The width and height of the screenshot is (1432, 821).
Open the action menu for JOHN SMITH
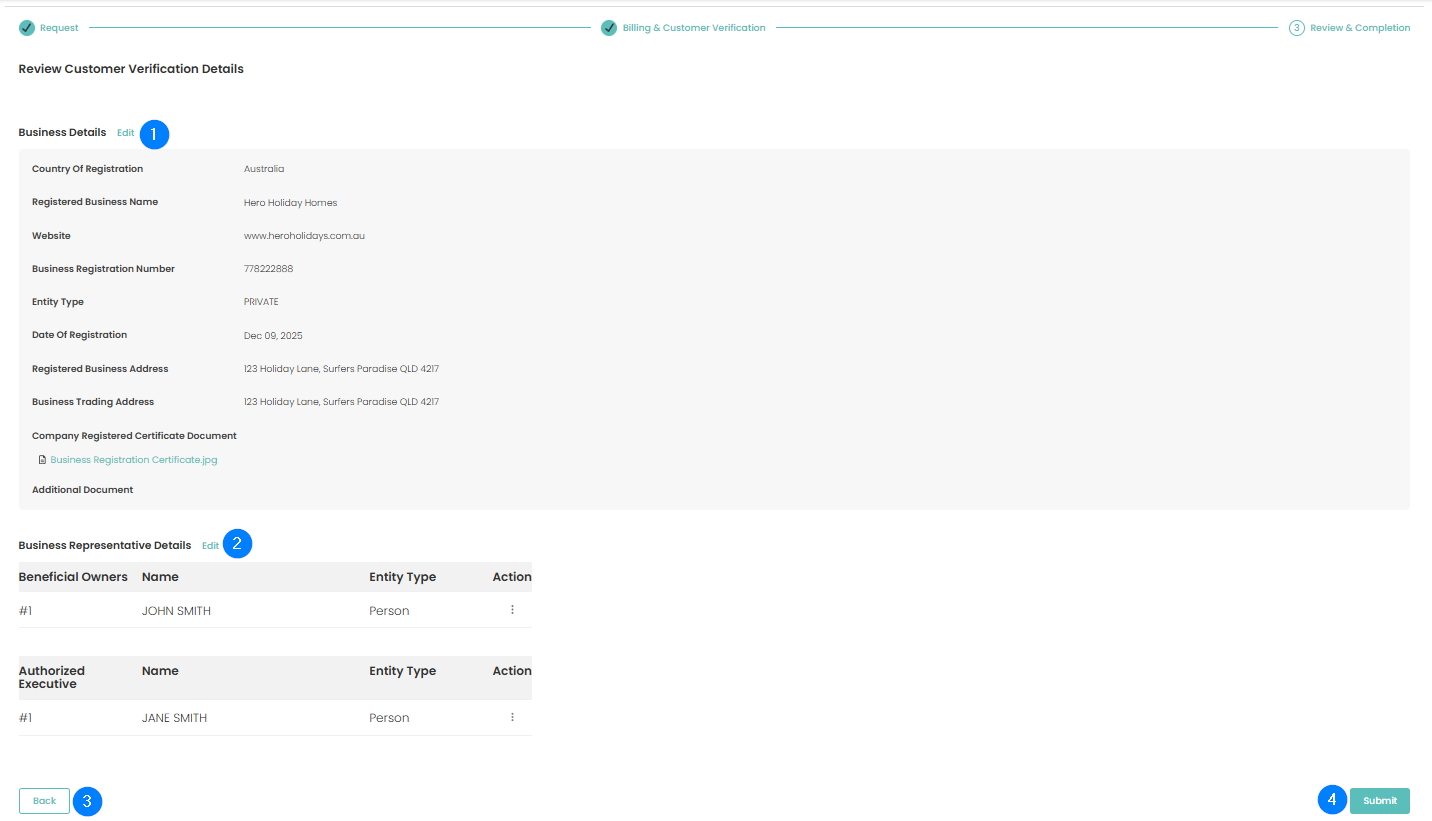512,610
